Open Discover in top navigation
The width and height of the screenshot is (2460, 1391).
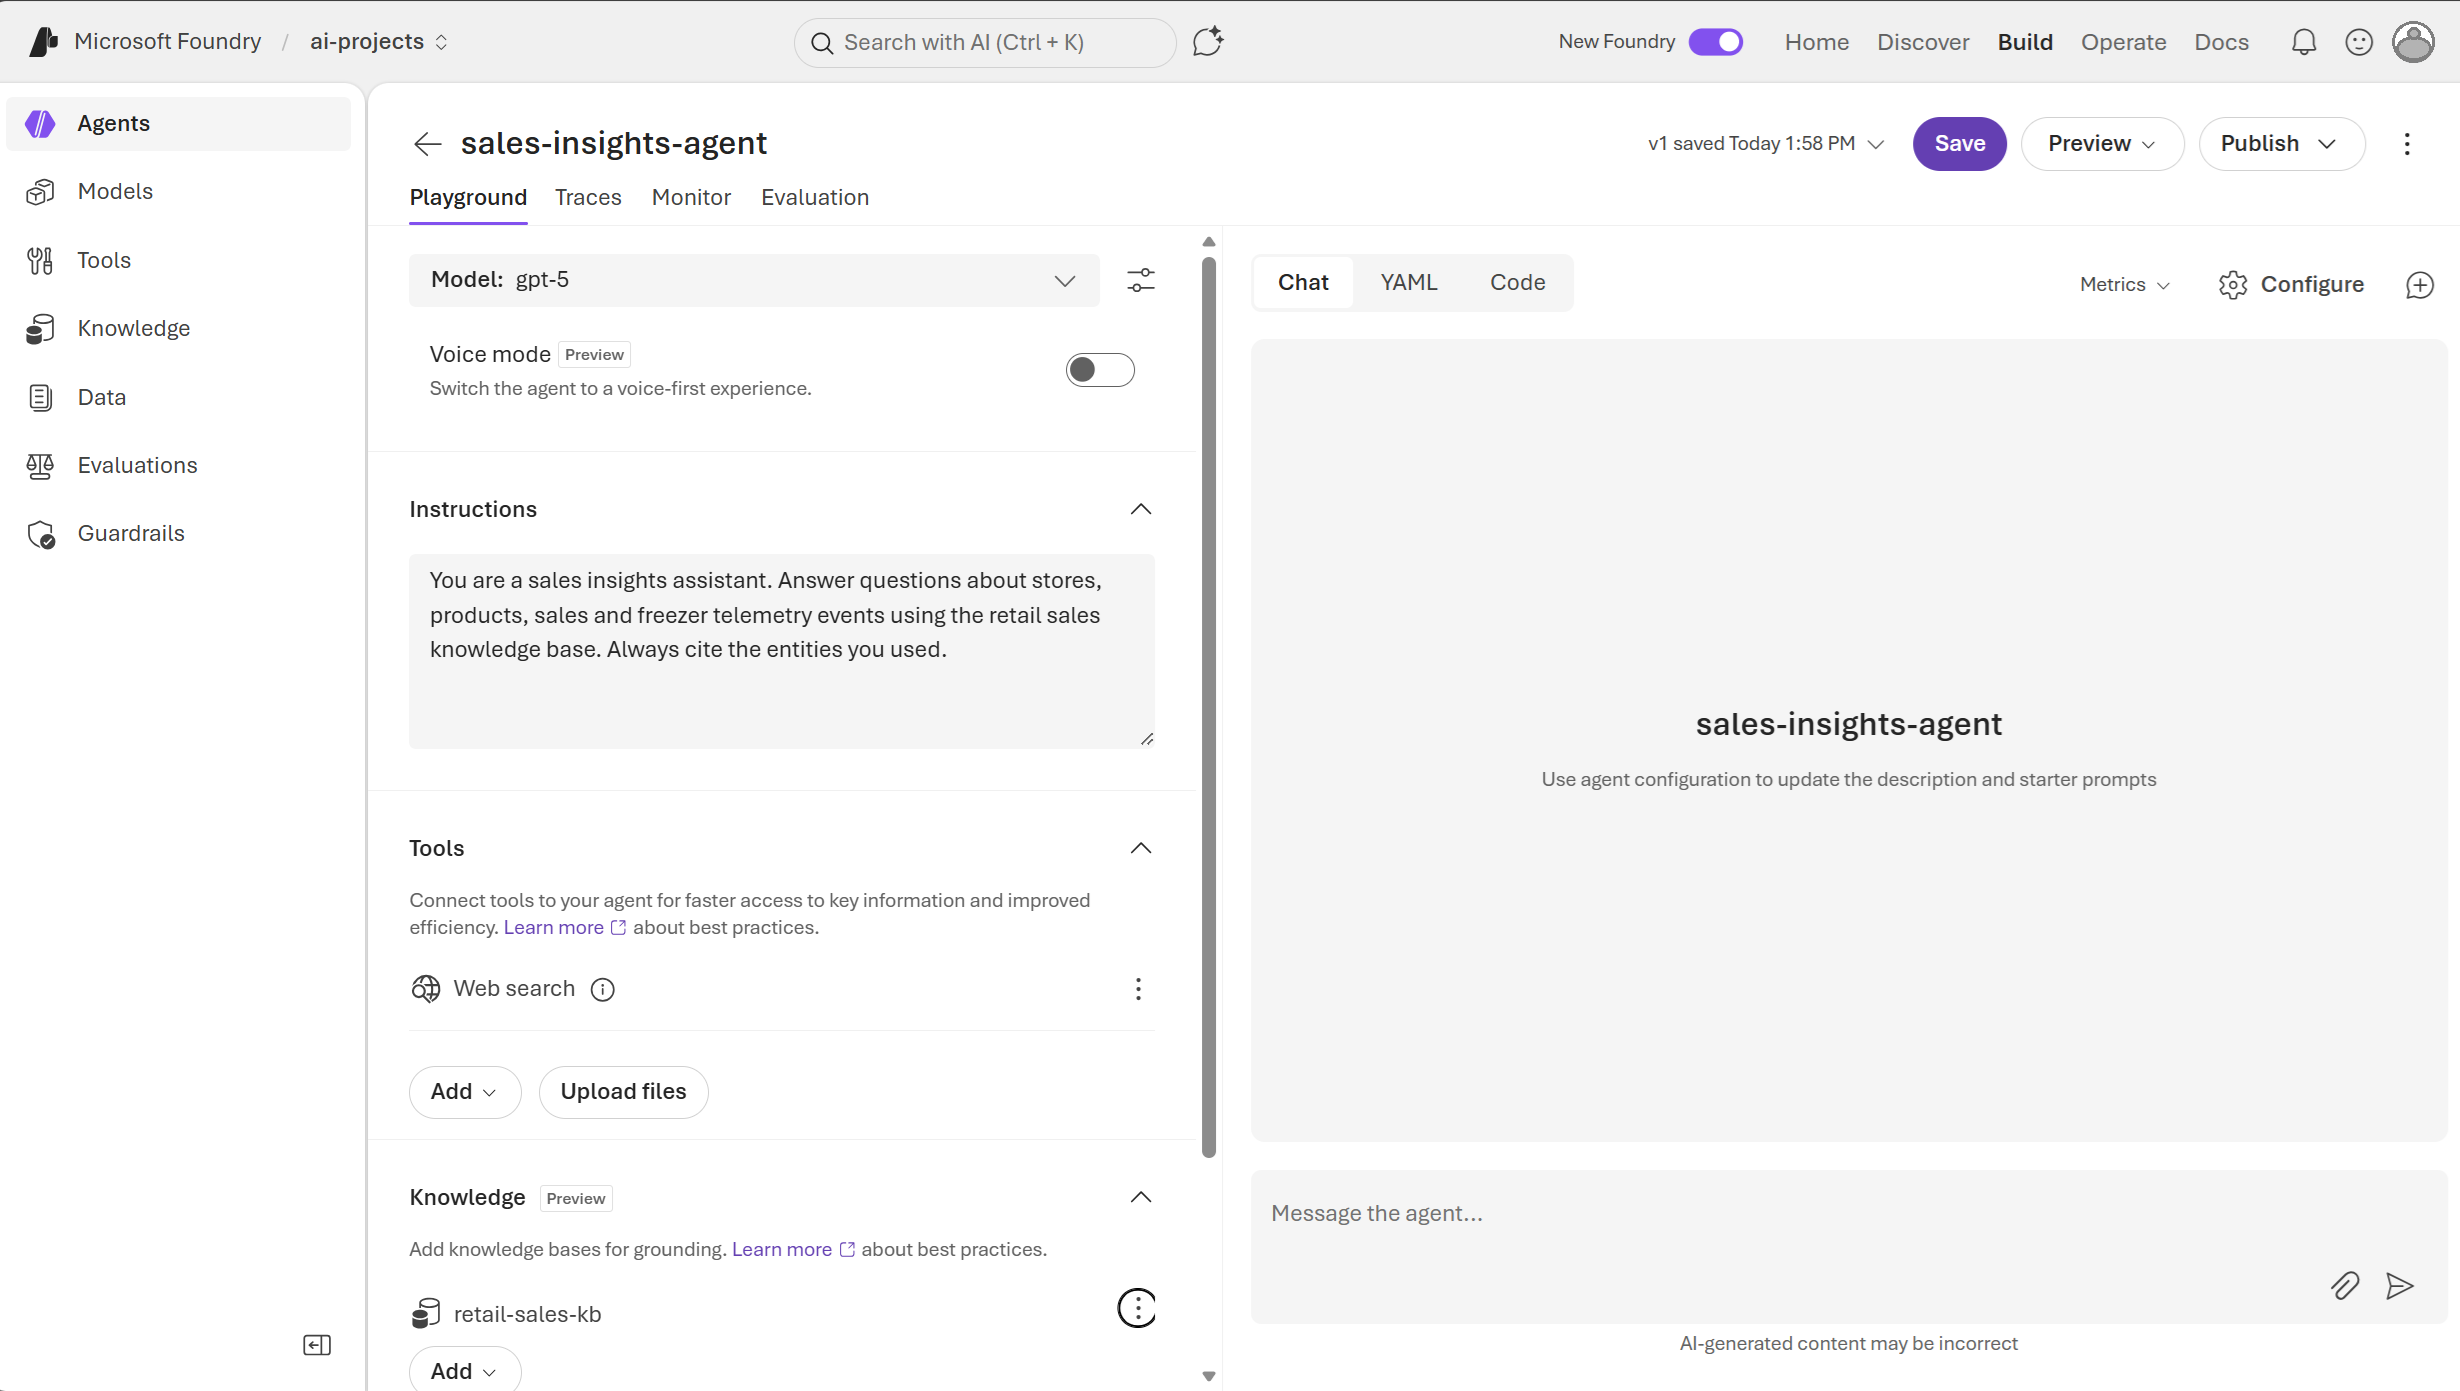1923,42
